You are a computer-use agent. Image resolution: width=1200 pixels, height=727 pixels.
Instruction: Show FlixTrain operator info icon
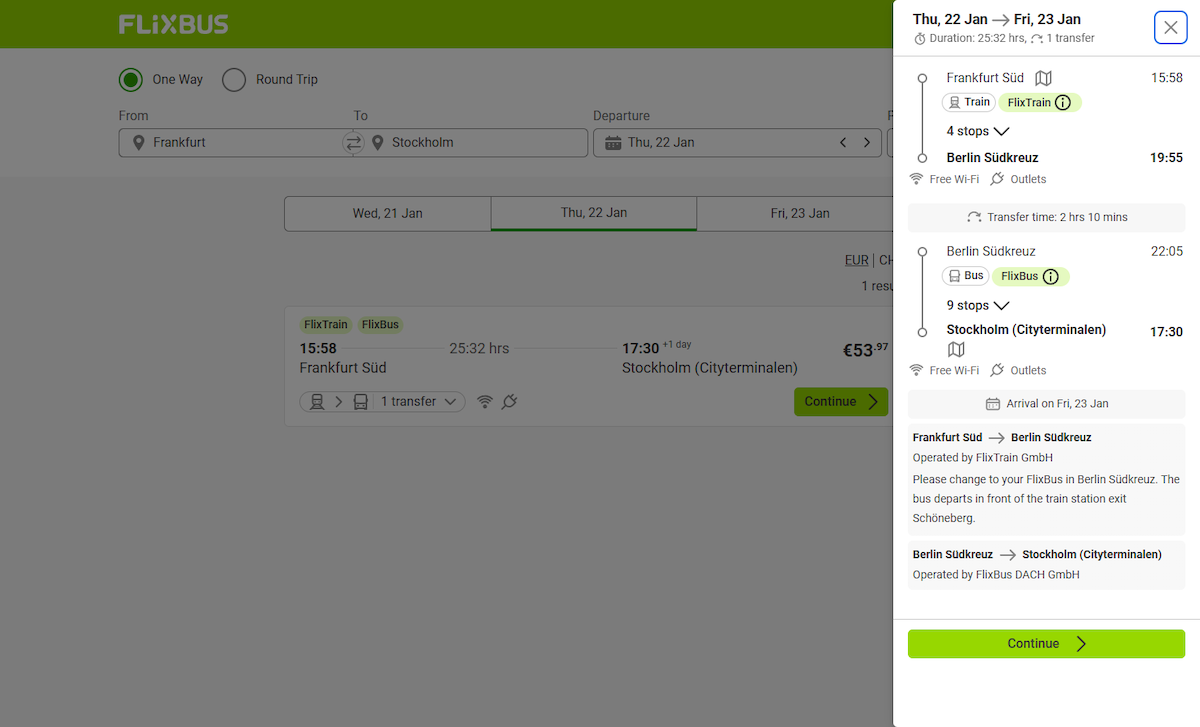(1063, 102)
